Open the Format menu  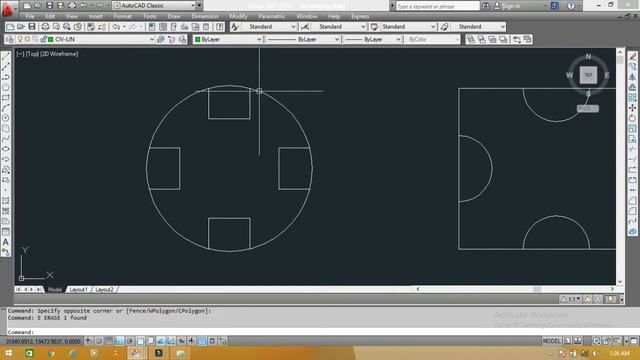click(x=122, y=16)
